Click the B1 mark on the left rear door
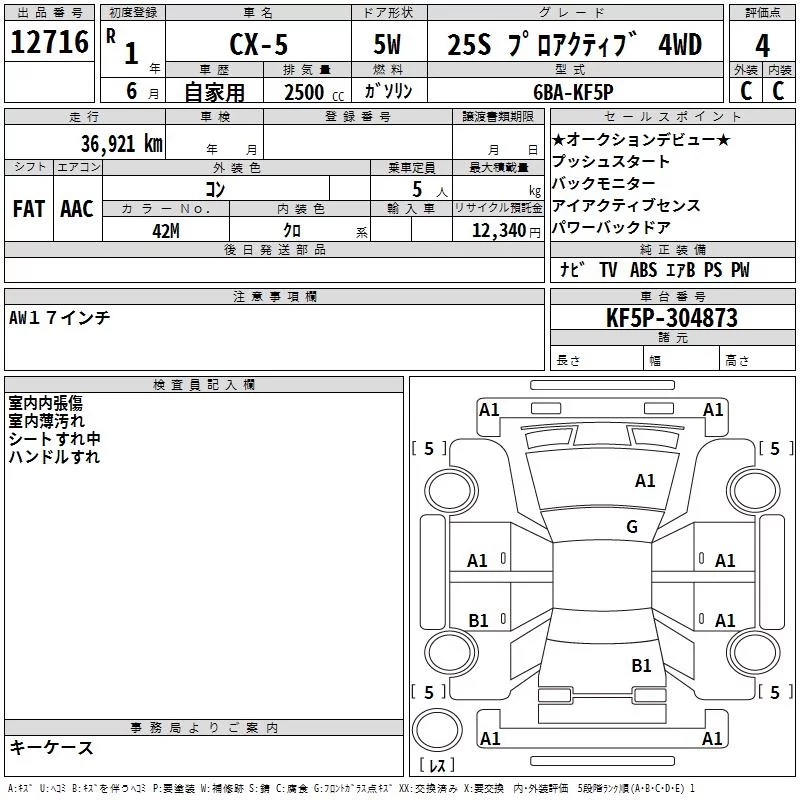 tap(479, 620)
